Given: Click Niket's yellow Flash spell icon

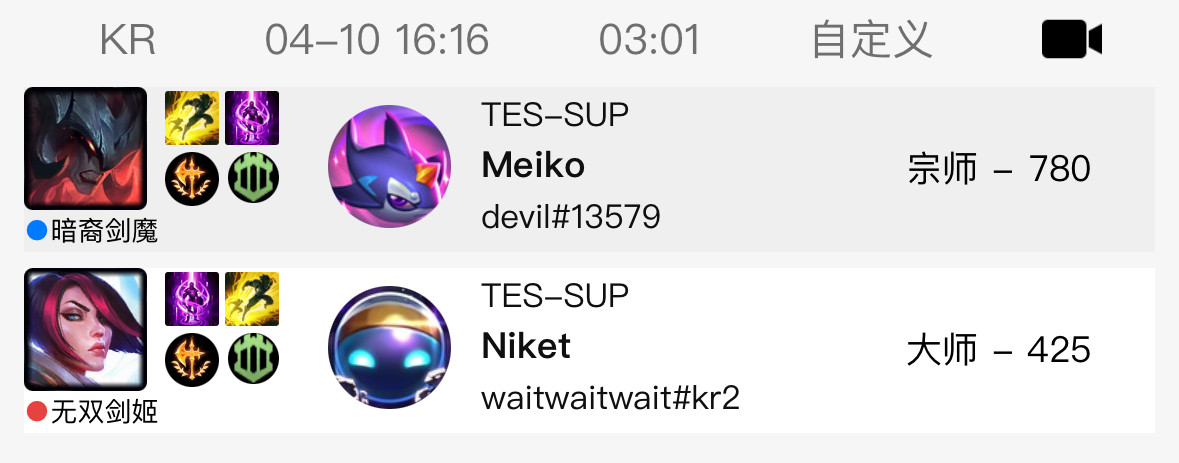Looking at the screenshot, I should 252,299.
